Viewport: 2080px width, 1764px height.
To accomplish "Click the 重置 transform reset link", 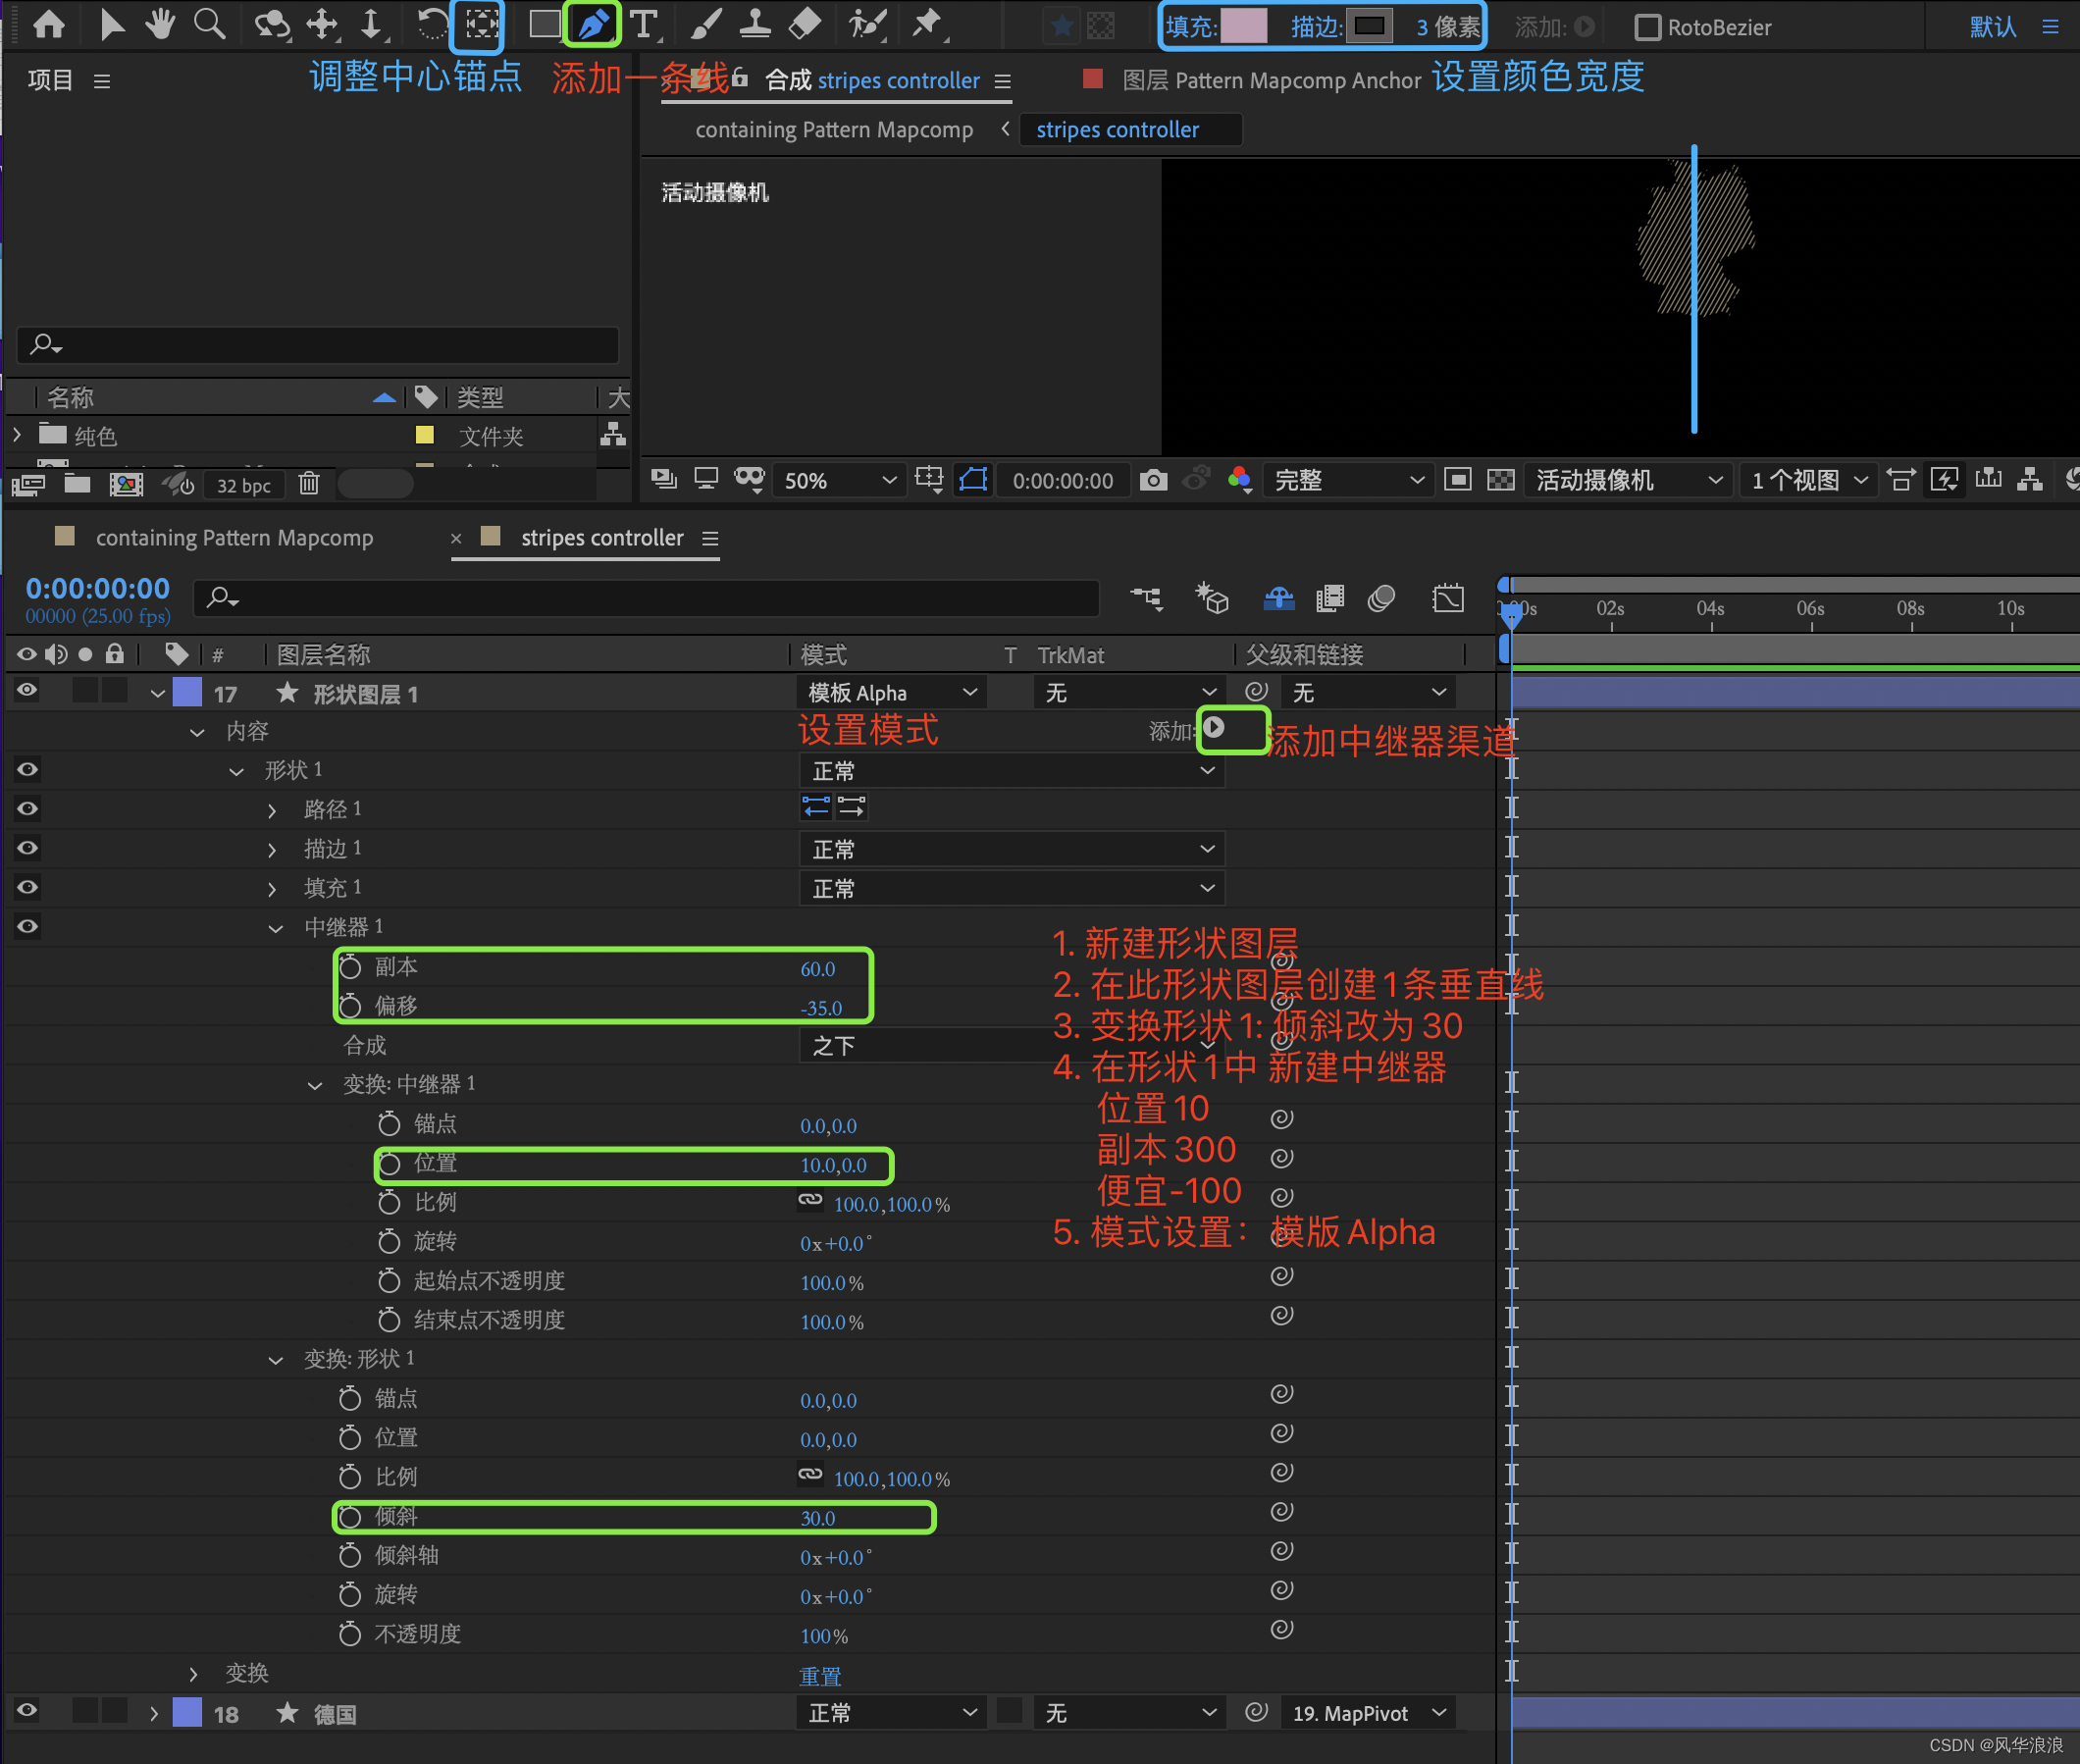I will pos(820,1676).
